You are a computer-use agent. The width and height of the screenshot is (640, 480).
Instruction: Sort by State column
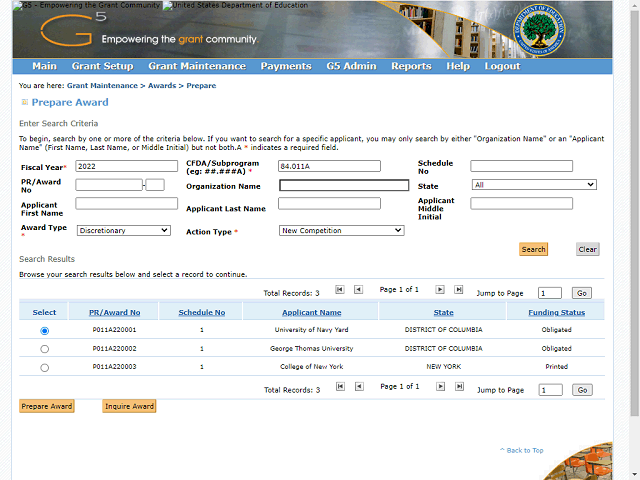tap(444, 313)
